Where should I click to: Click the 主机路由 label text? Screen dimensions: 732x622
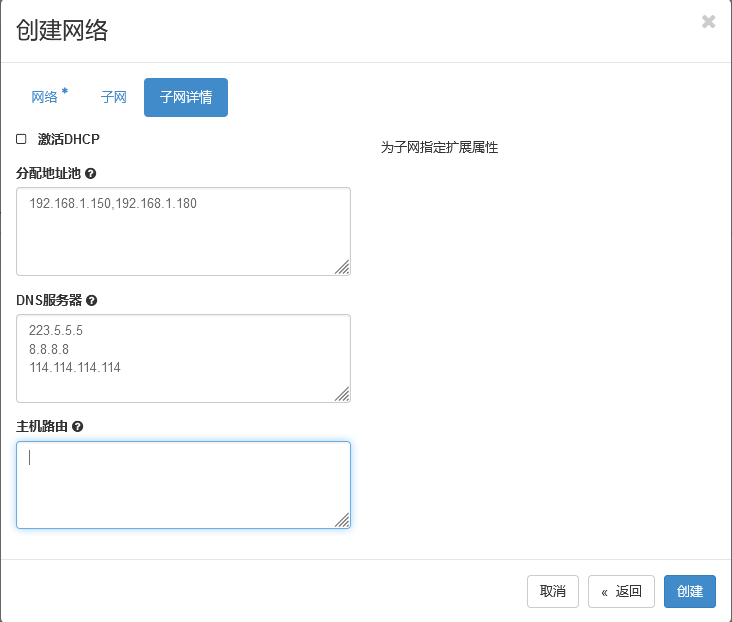pos(42,427)
